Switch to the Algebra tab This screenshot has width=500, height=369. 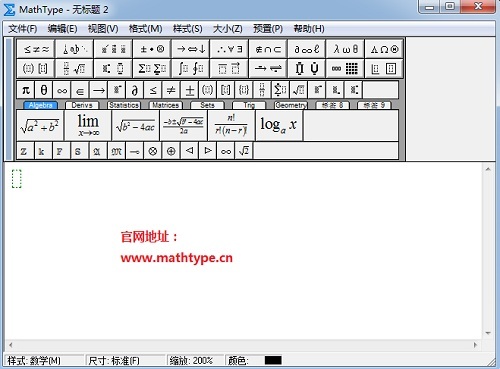(x=41, y=105)
